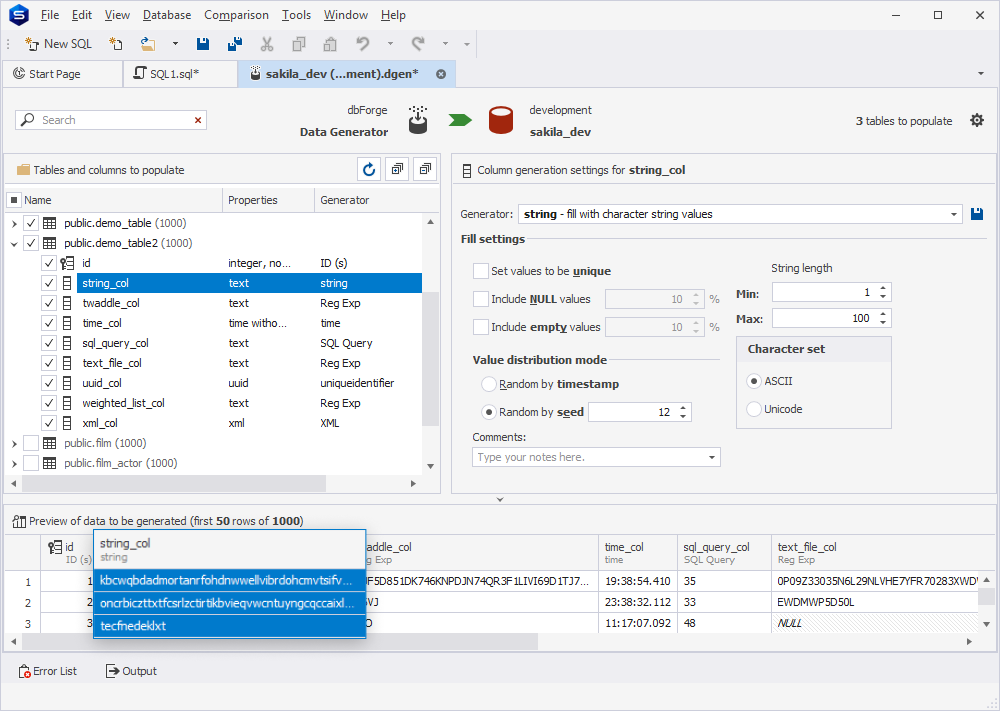Image resolution: width=1000 pixels, height=711 pixels.
Task: Click the New SQL toolbar button
Action: click(x=58, y=44)
